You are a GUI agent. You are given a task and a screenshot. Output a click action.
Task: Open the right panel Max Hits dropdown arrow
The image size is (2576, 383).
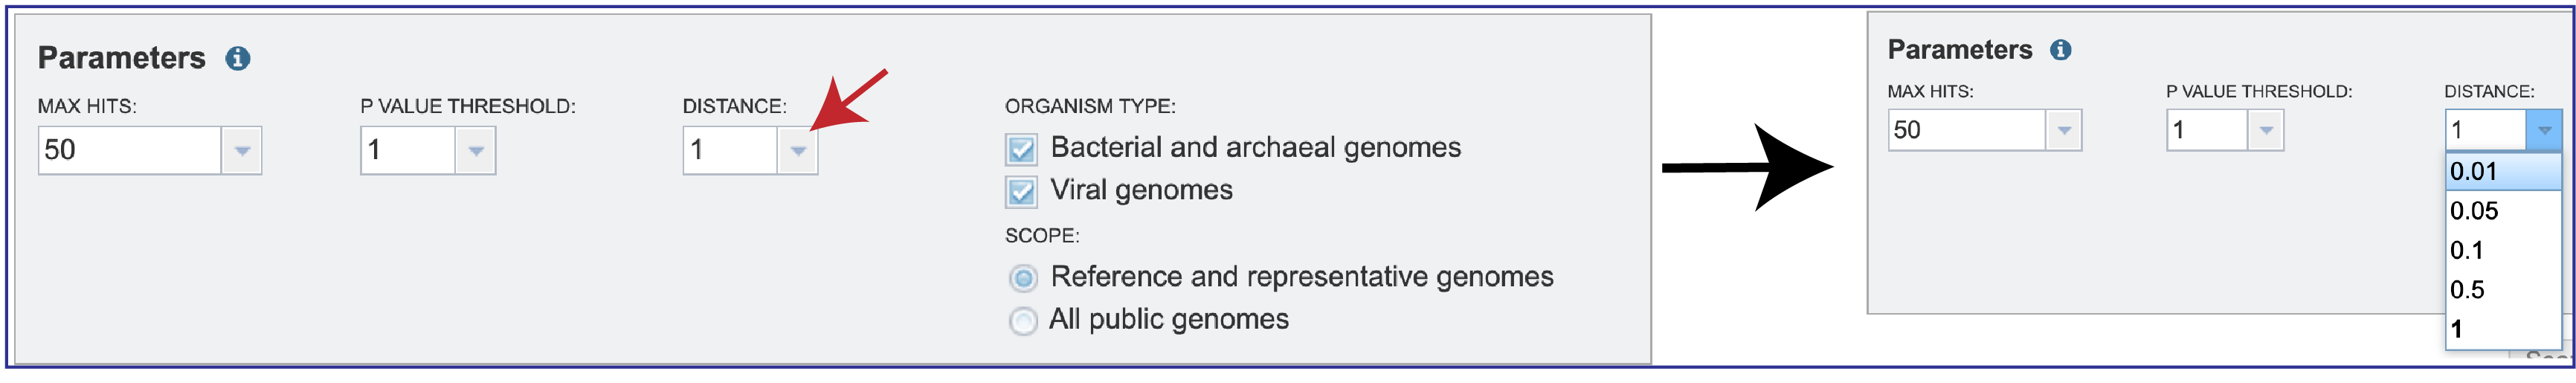(2063, 131)
